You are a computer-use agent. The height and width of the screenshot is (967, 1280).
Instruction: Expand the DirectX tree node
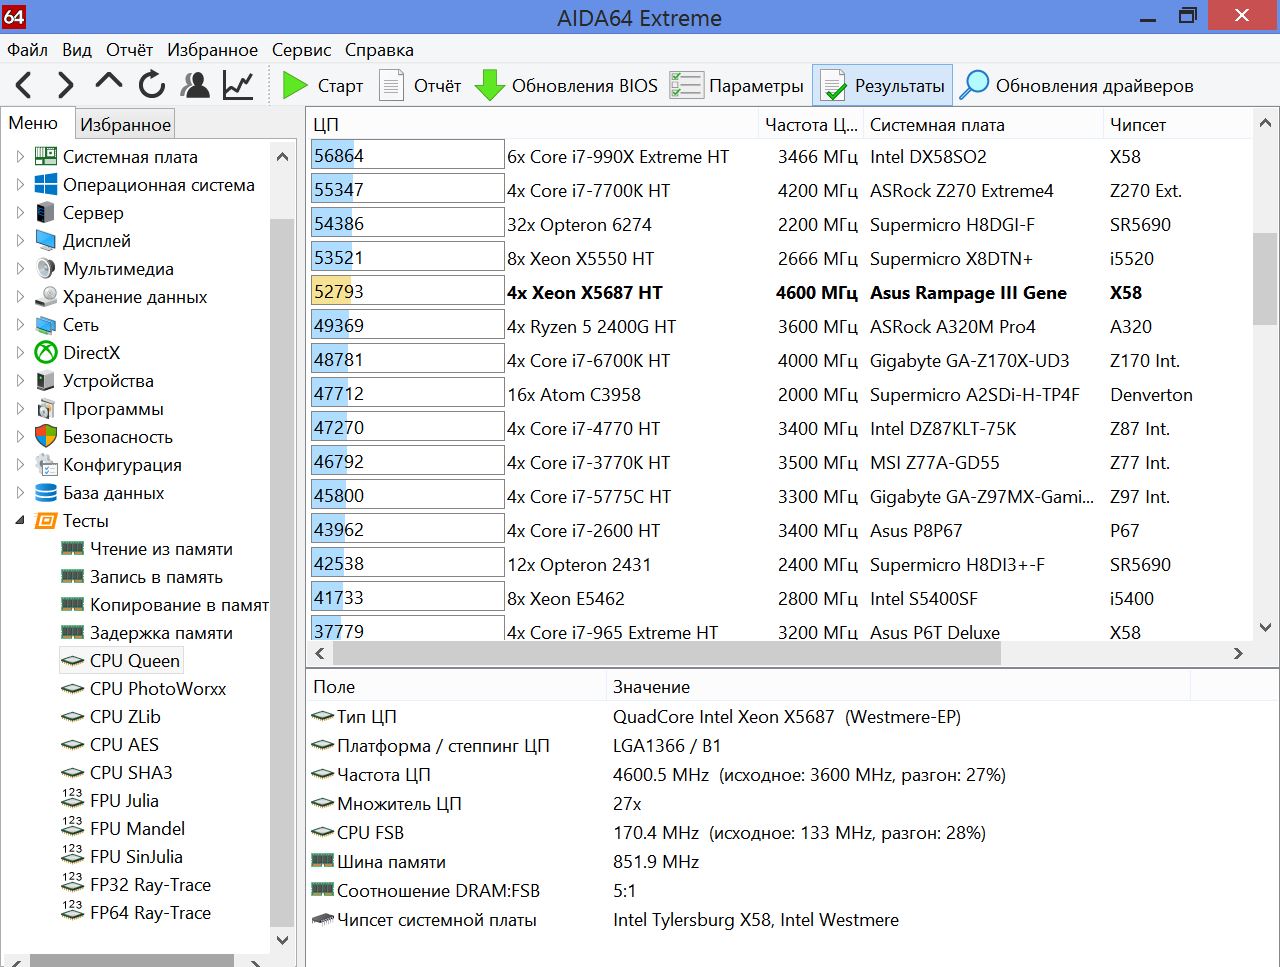20,353
